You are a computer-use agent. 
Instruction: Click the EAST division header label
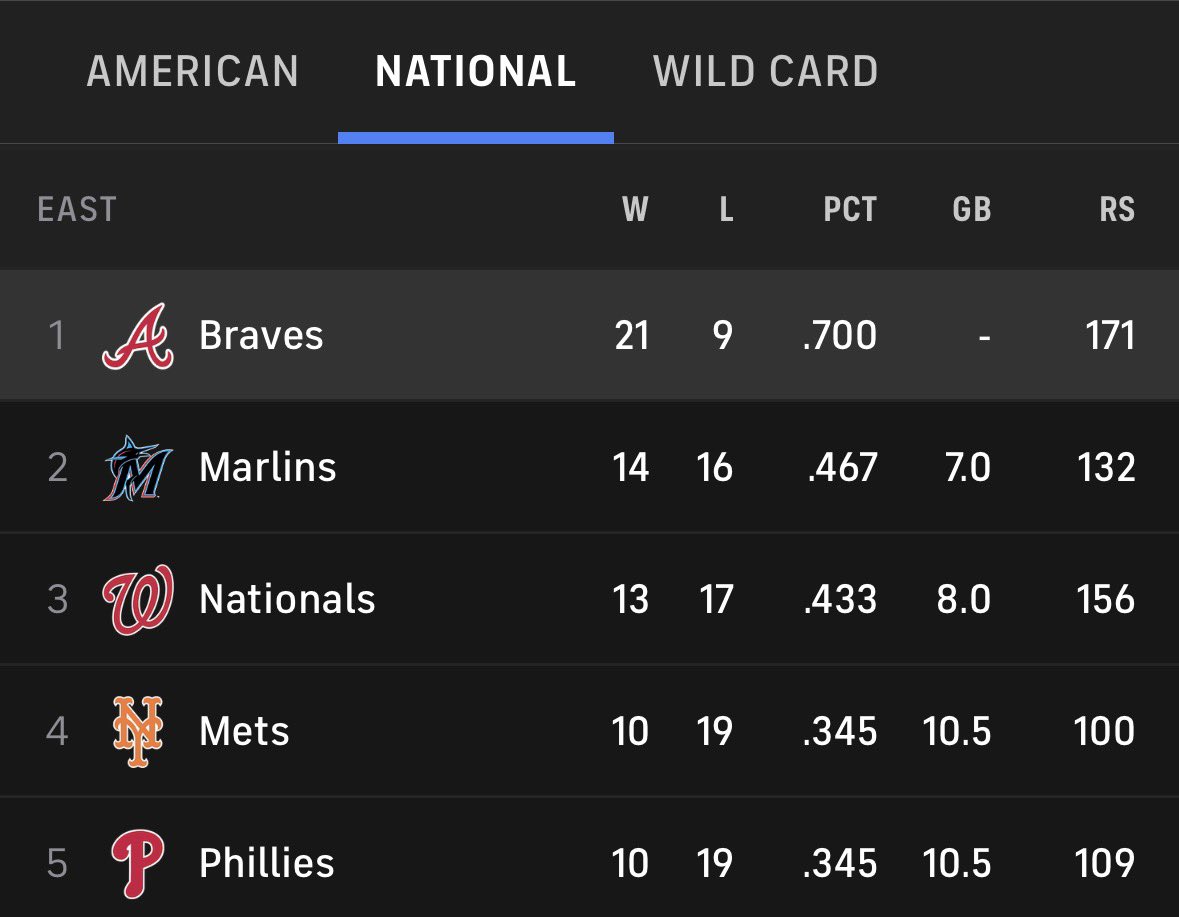point(77,209)
